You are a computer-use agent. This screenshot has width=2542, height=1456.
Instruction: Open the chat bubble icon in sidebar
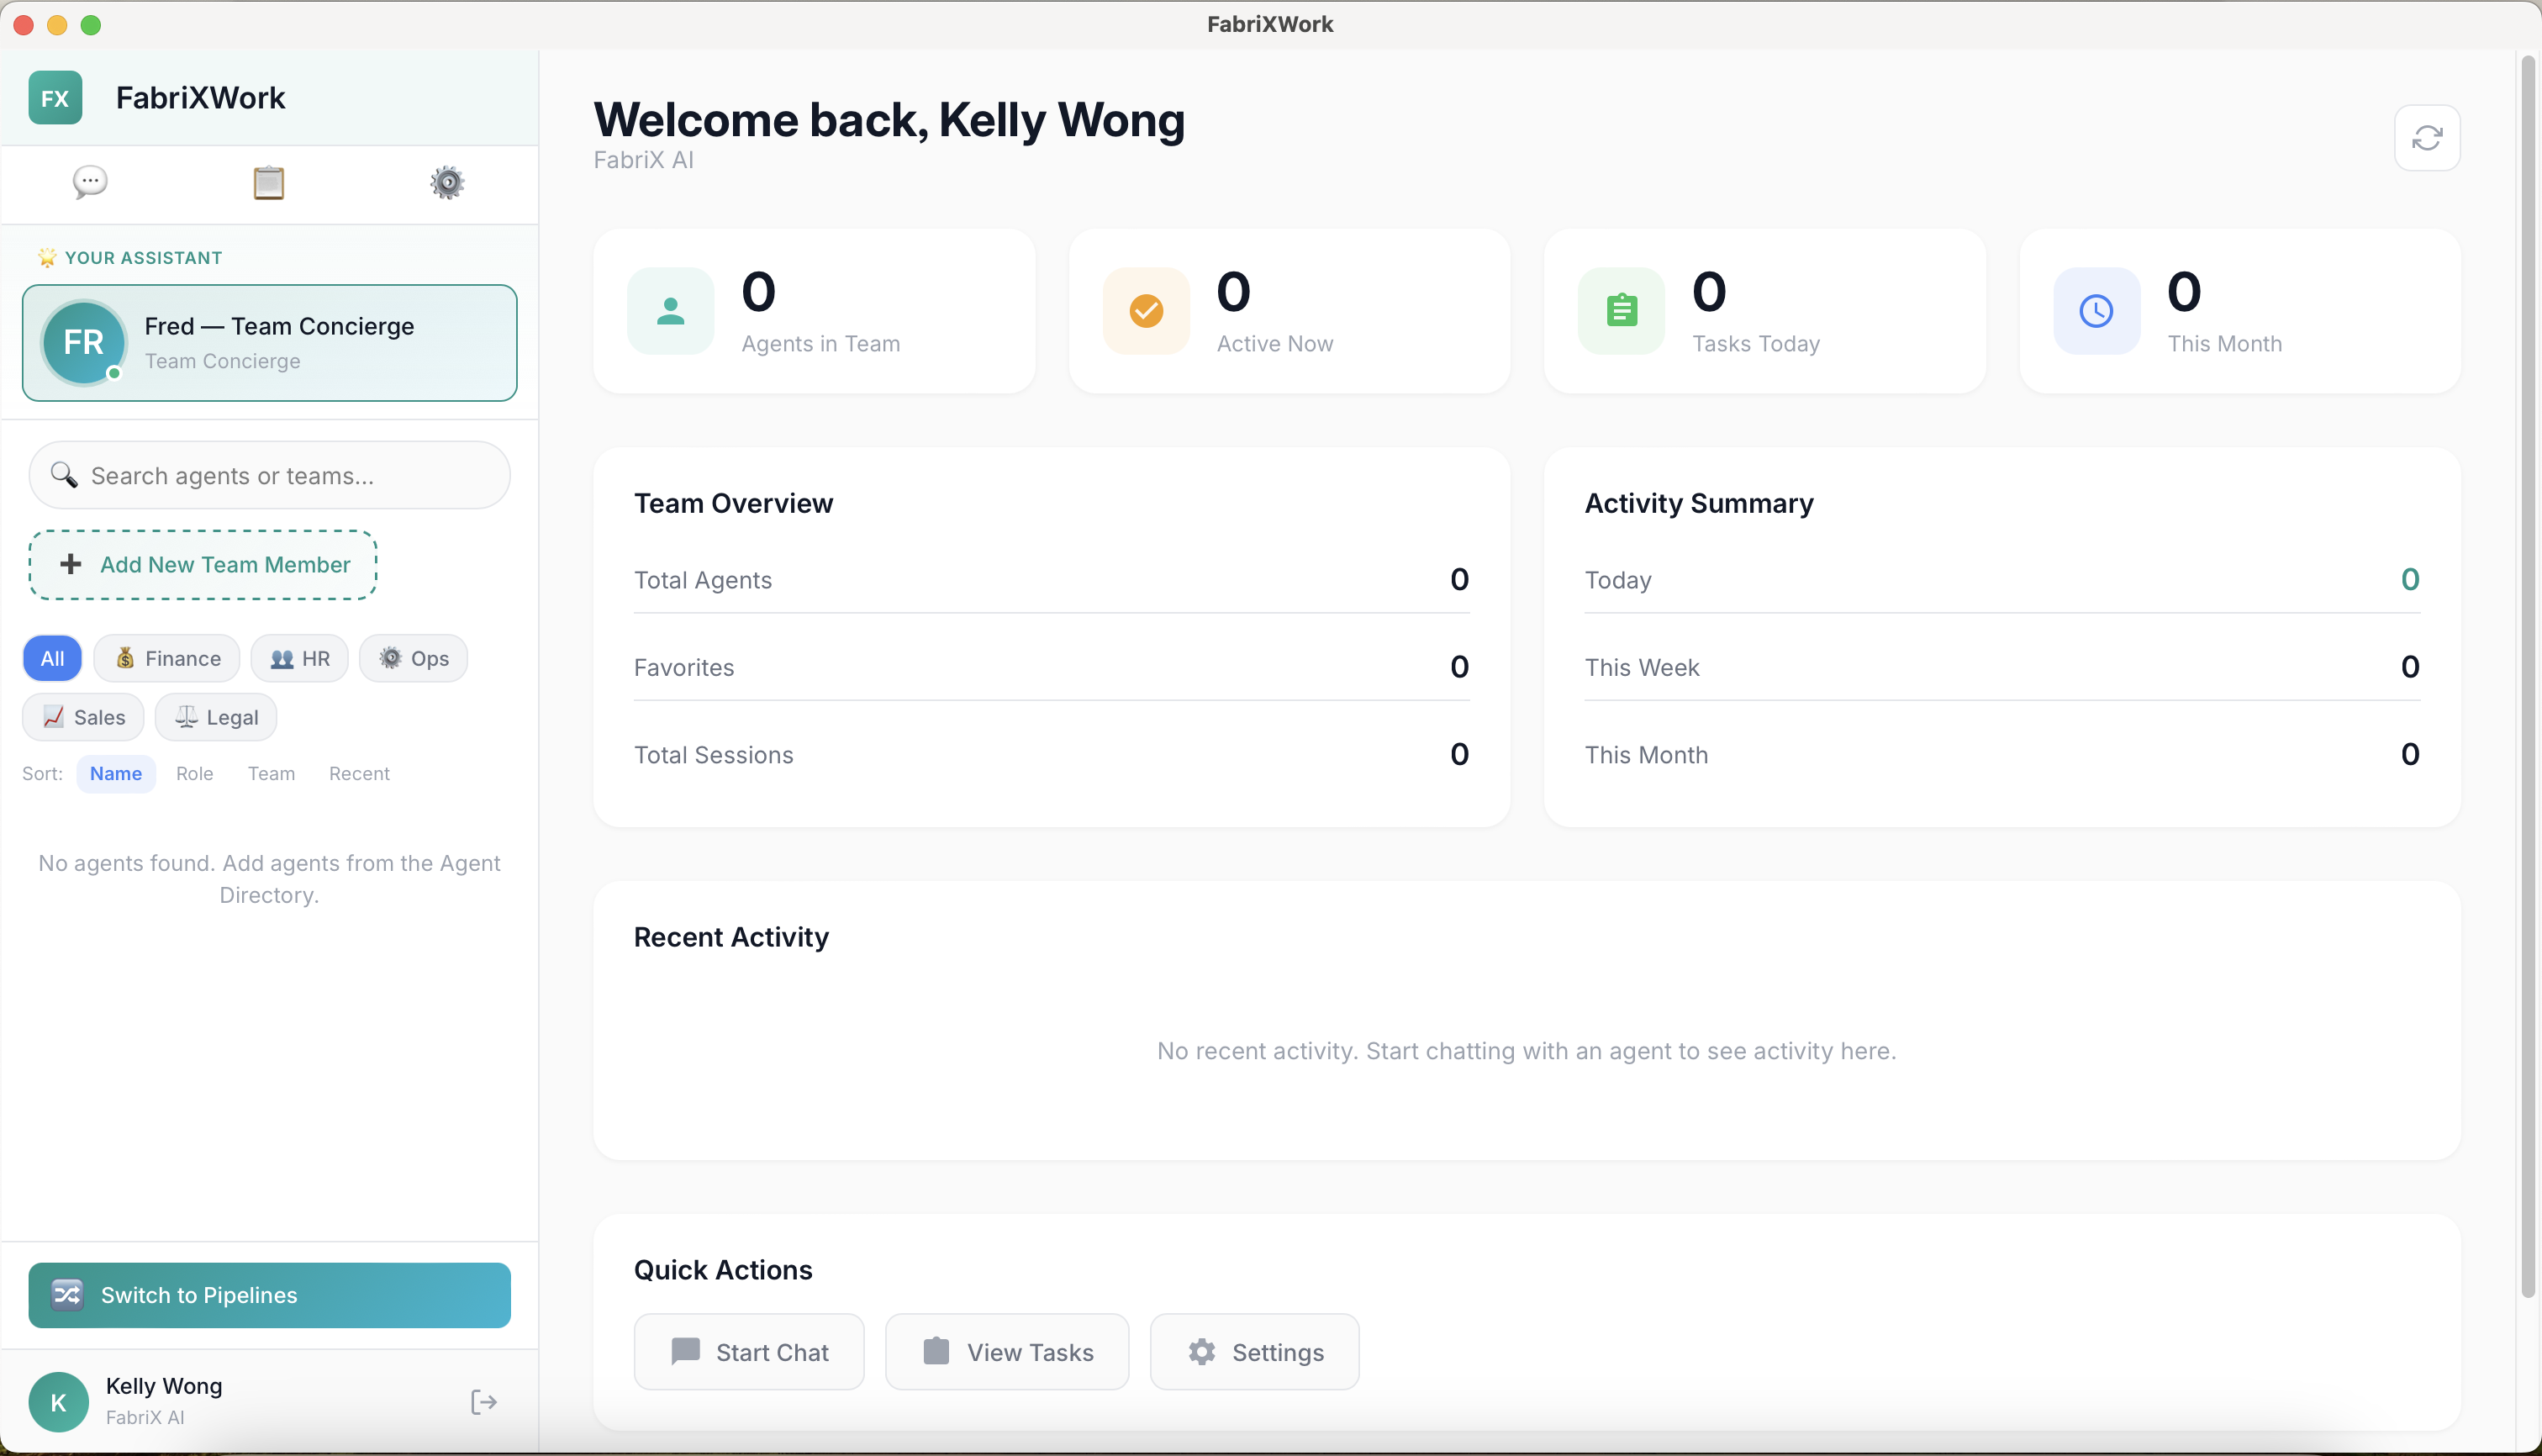pyautogui.click(x=90, y=182)
